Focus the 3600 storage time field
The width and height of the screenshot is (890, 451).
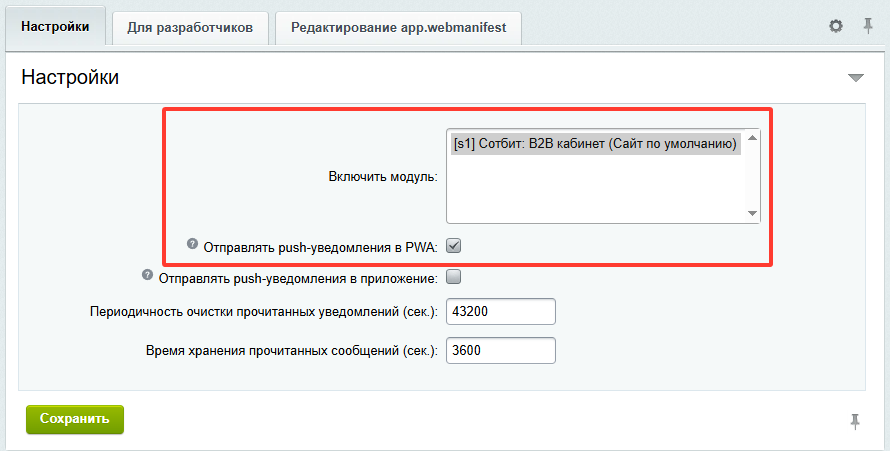point(501,351)
